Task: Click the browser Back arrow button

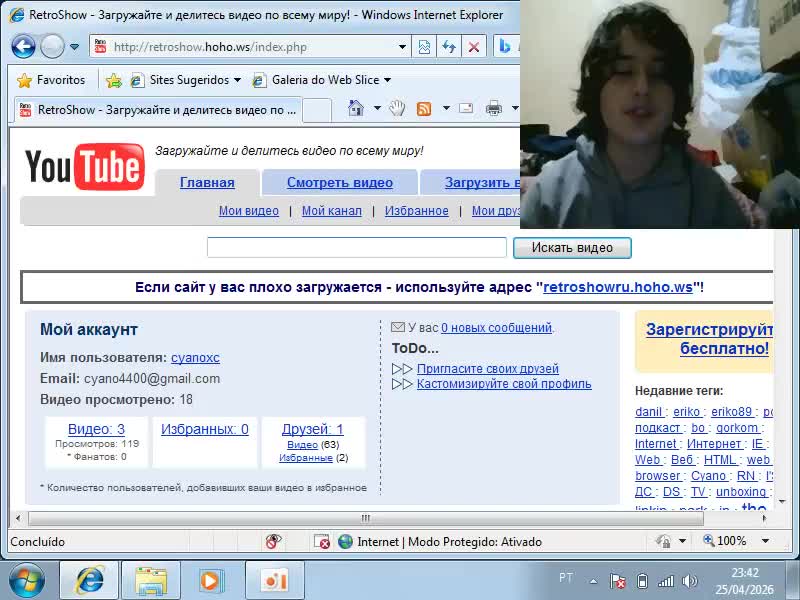Action: [x=23, y=46]
